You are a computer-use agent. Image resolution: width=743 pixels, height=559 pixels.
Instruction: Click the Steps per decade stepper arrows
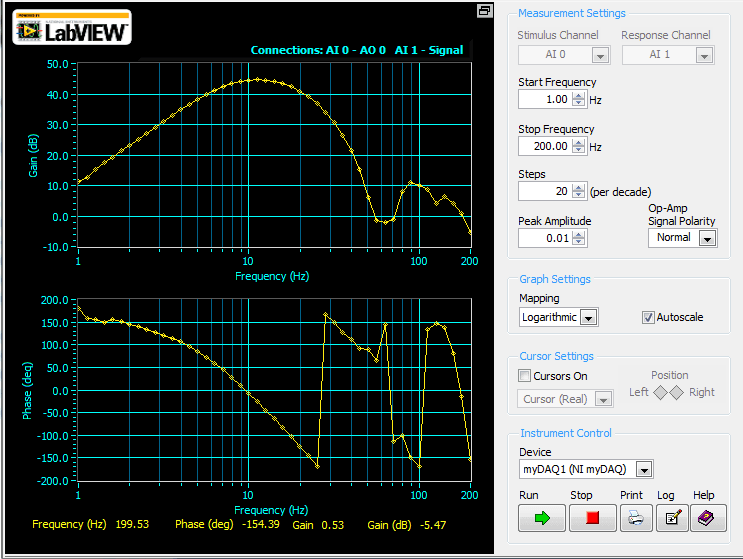pyautogui.click(x=578, y=191)
